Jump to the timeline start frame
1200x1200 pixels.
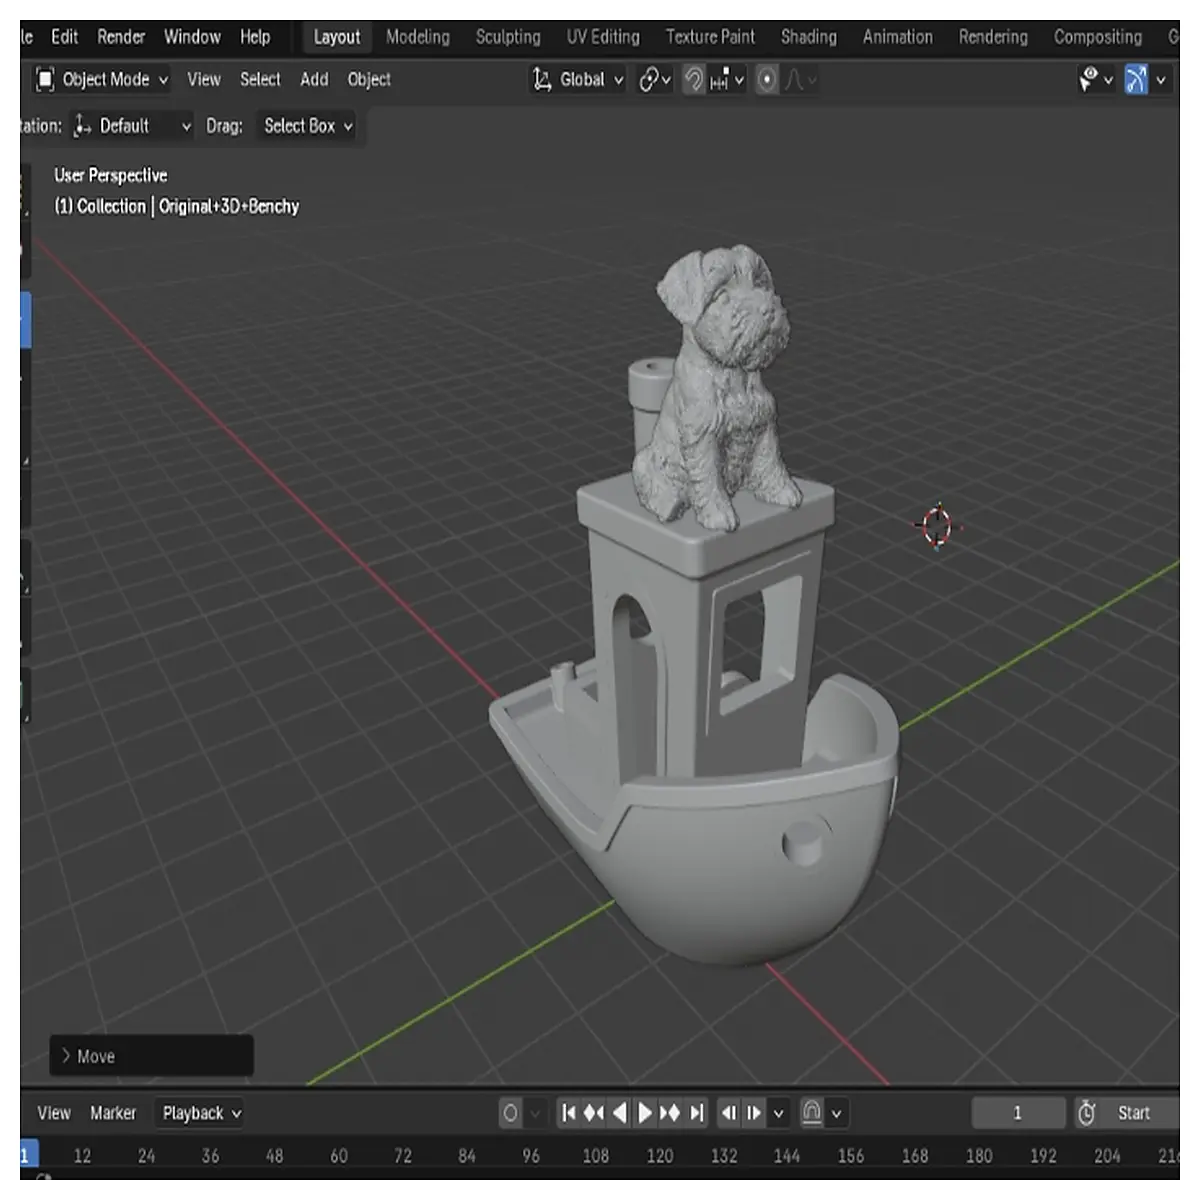point(568,1113)
